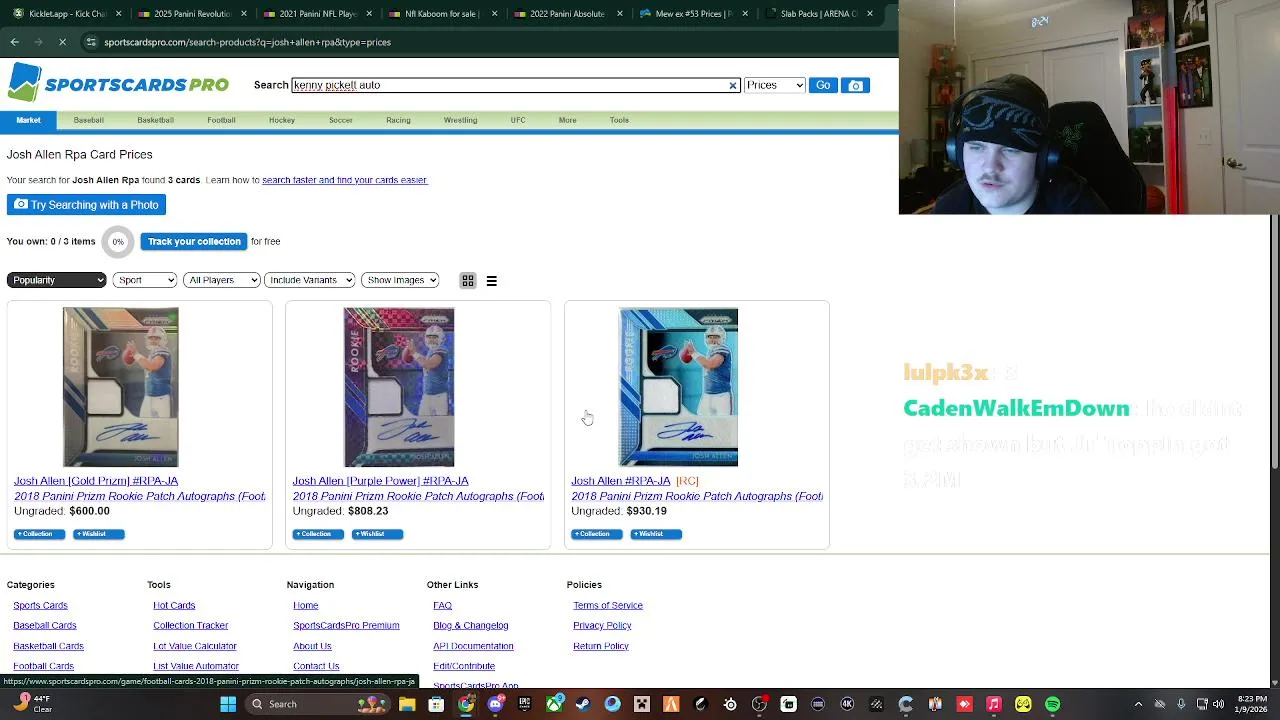The width and height of the screenshot is (1280, 720).
Task: Open the Popularity sort dropdown
Action: click(x=56, y=280)
